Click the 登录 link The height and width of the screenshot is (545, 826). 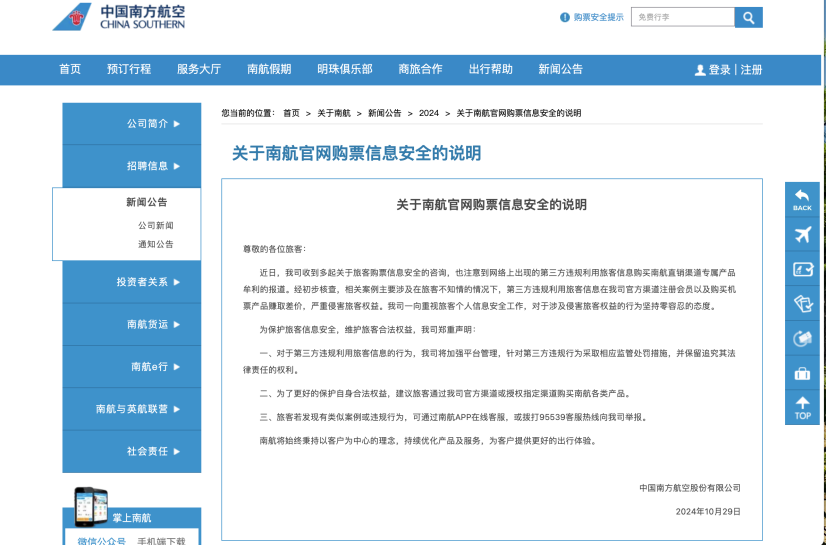pos(720,70)
